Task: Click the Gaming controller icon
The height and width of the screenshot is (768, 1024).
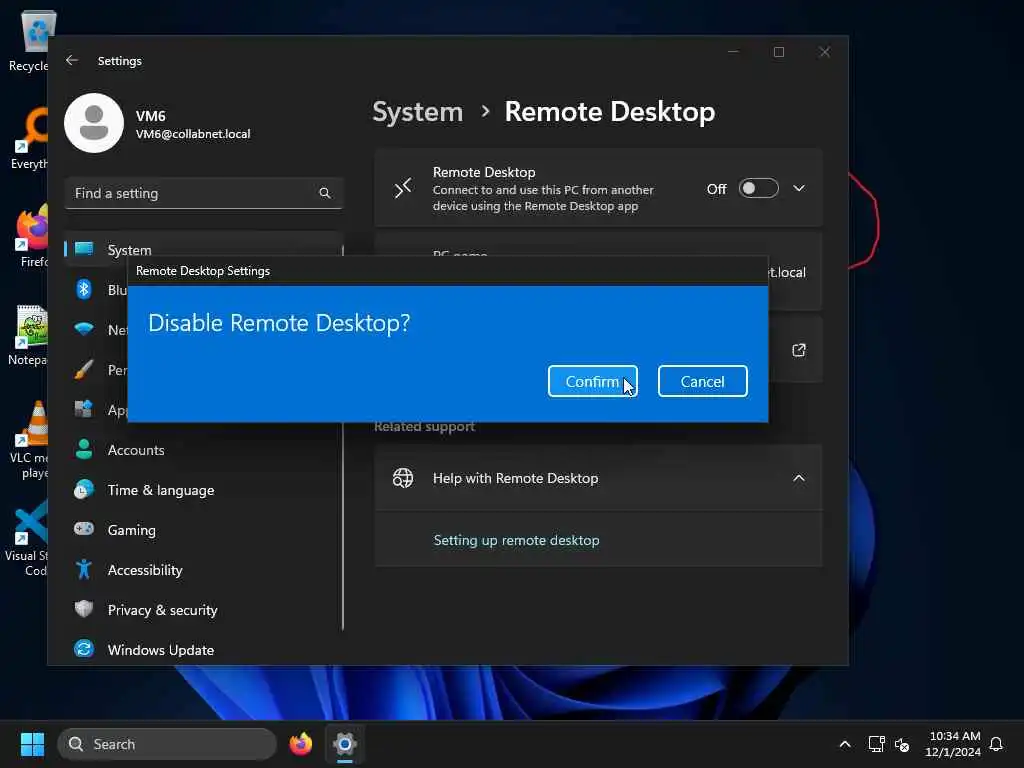Action: click(x=84, y=529)
